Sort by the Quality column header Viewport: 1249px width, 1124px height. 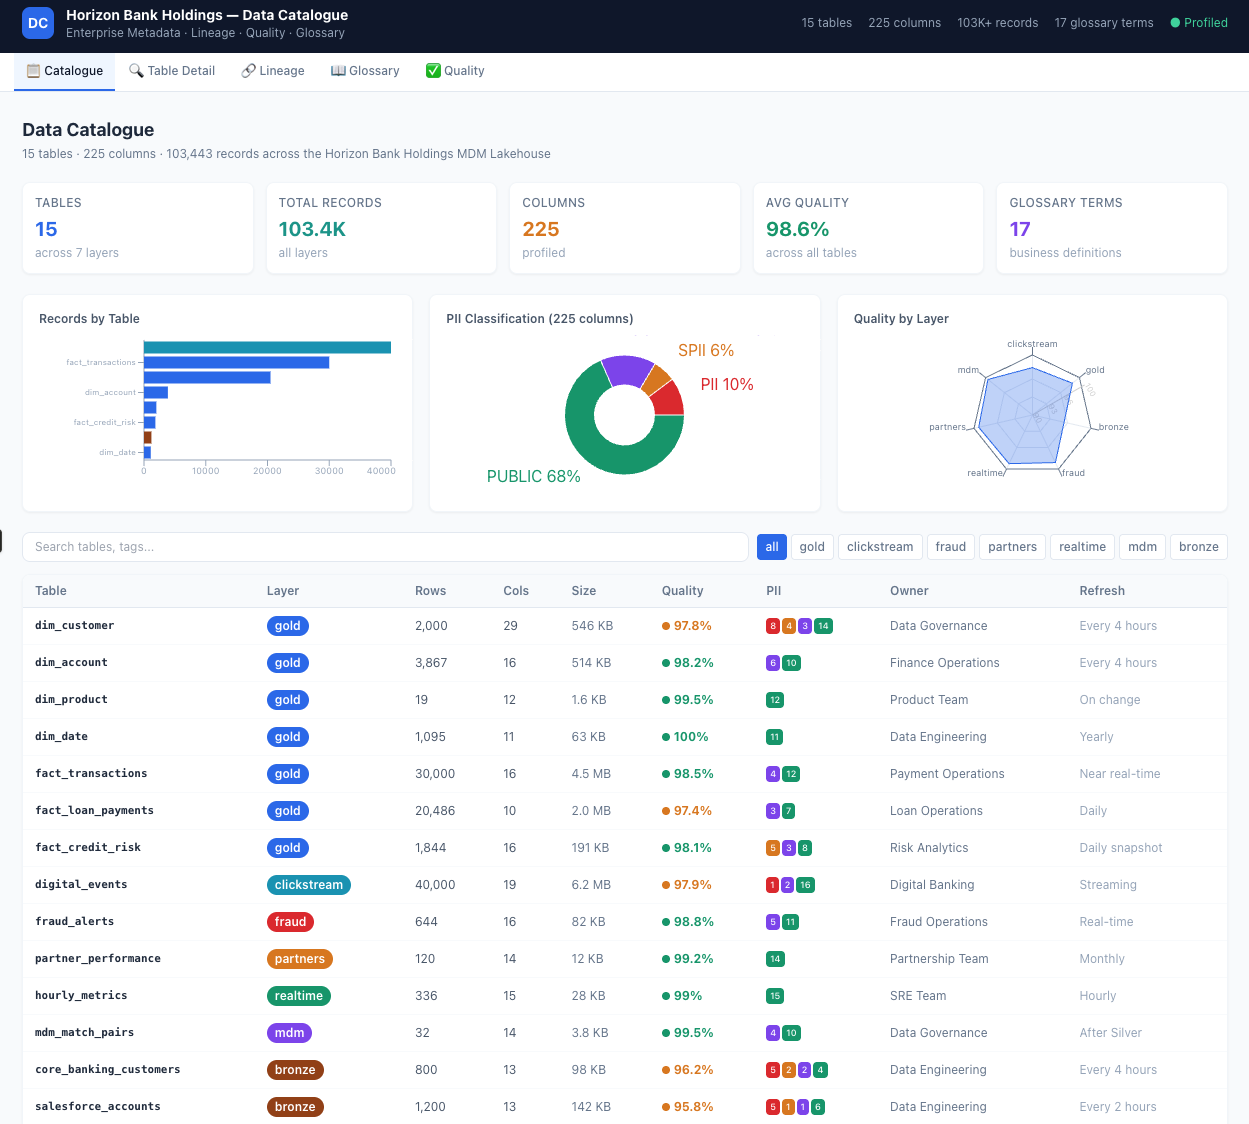click(682, 591)
